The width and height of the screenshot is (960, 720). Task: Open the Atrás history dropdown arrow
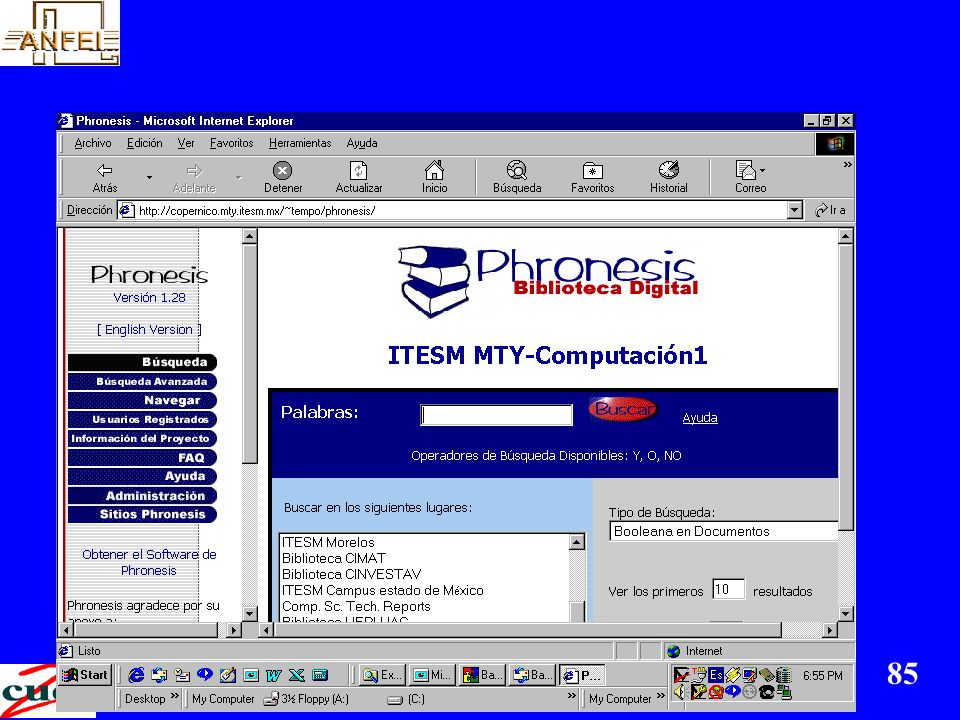point(149,178)
